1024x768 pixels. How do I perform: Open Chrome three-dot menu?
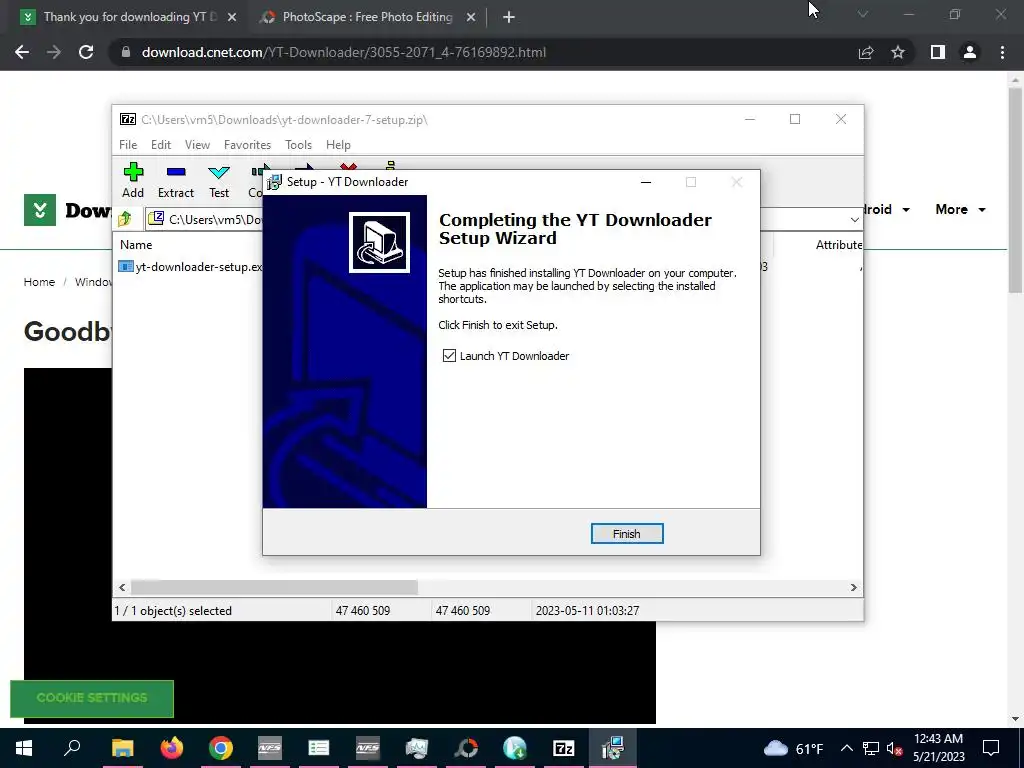[1002, 52]
